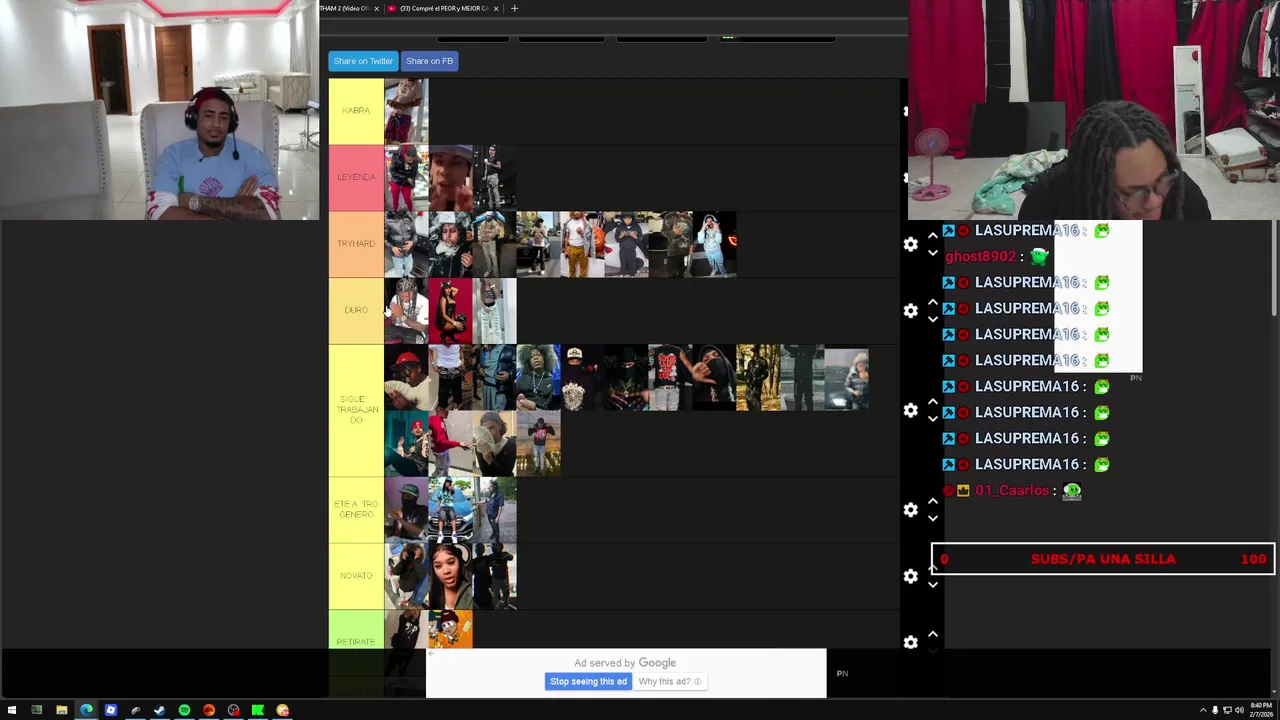1280x720 pixels.
Task: Open settings gear for TRYHARD tier row
Action: click(910, 244)
